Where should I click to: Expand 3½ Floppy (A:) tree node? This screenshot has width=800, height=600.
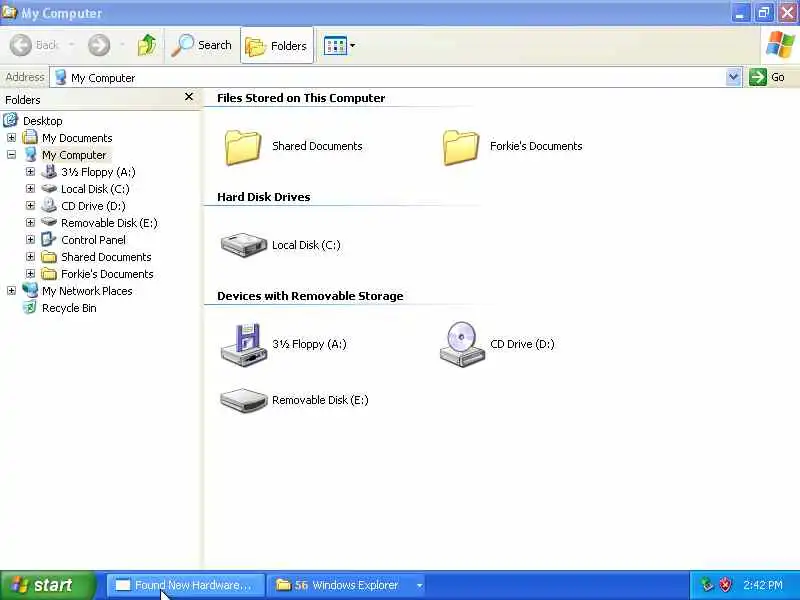pos(30,172)
